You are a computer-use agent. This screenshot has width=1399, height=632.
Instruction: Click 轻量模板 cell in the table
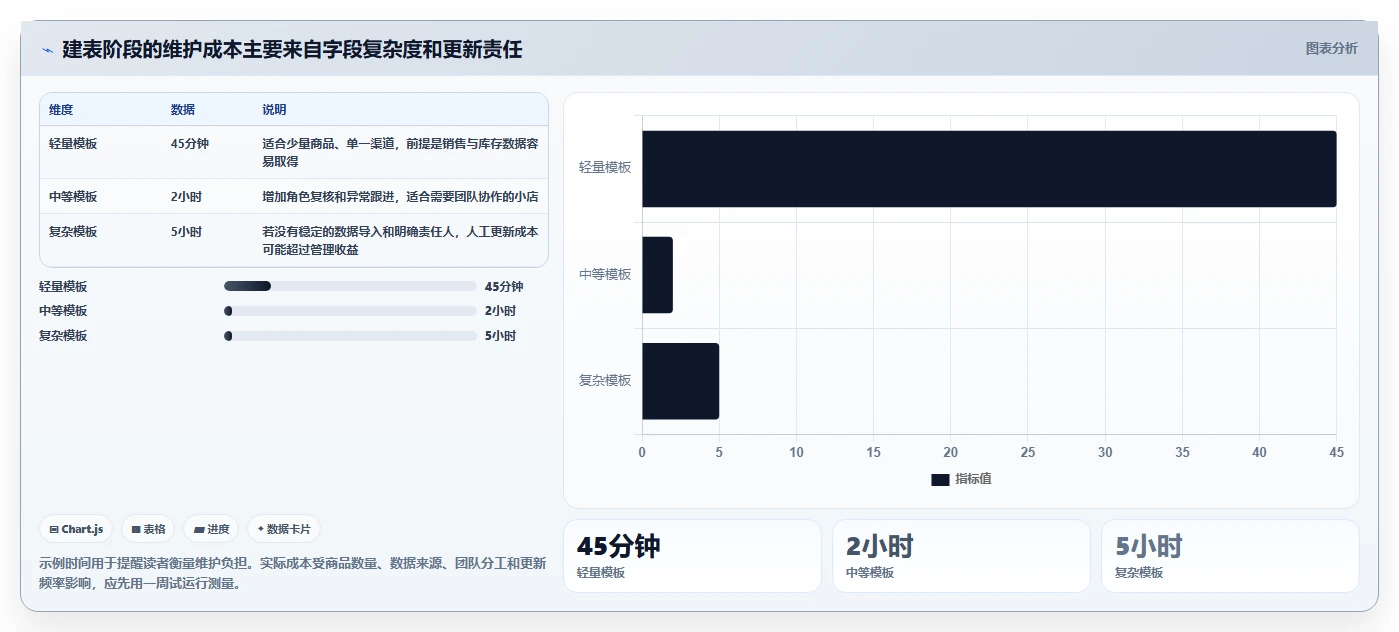tap(73, 144)
